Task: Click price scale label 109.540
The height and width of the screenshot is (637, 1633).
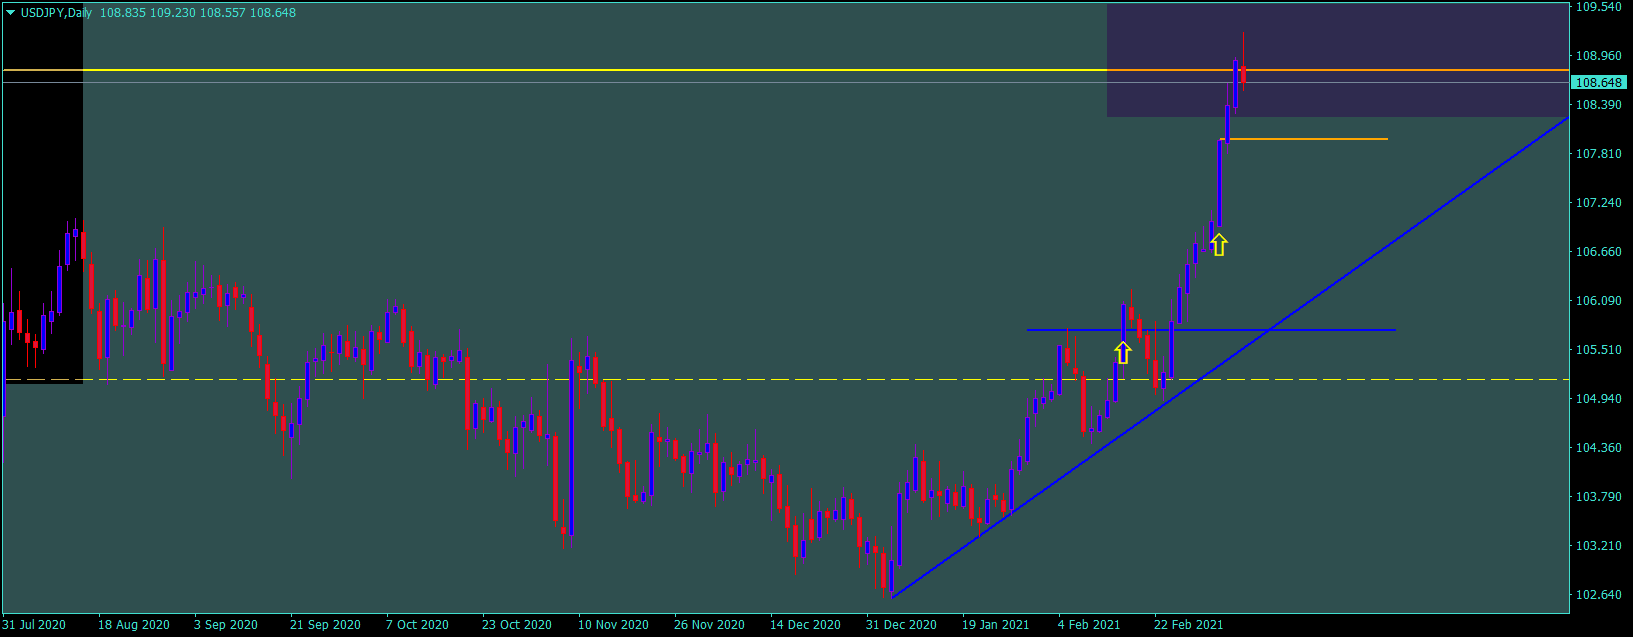Action: click(x=1599, y=7)
